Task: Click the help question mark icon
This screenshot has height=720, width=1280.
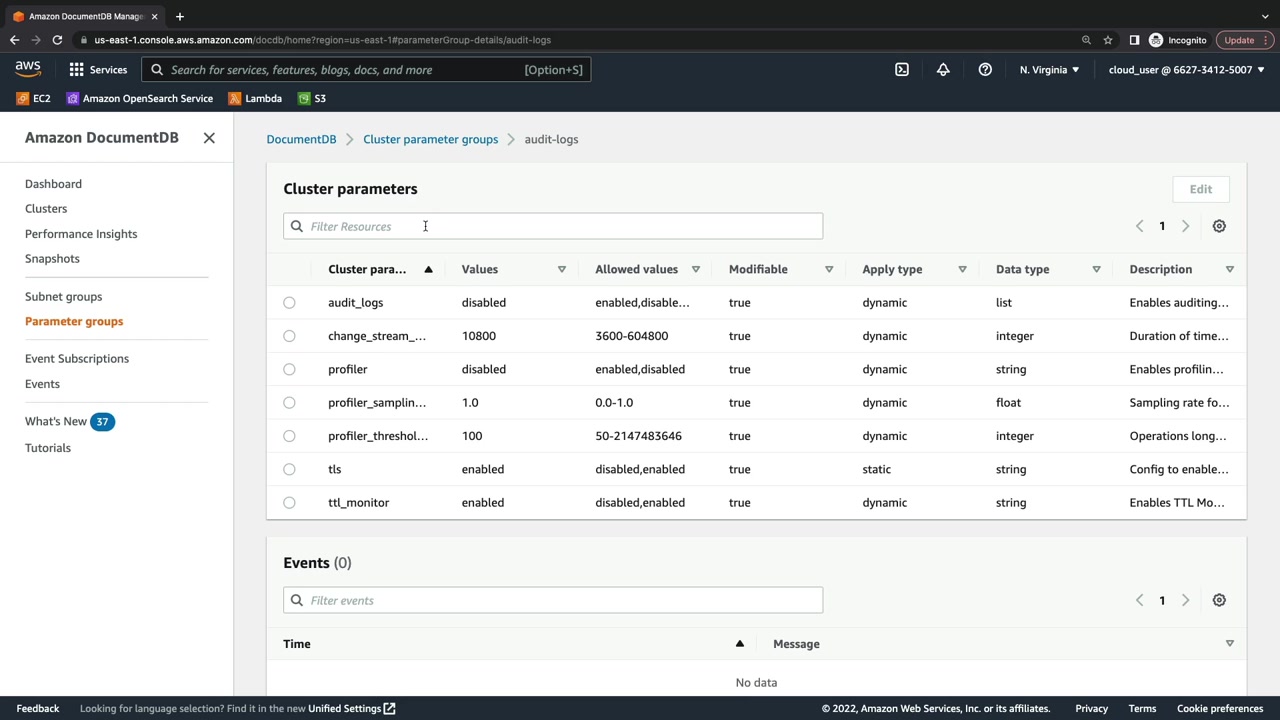Action: coord(985,70)
